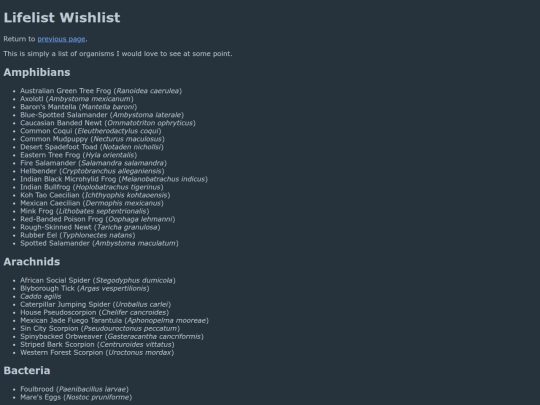Viewport: 540px width, 405px height.
Task: Click the Lifelist Wishlist page heading
Action: coord(62,18)
